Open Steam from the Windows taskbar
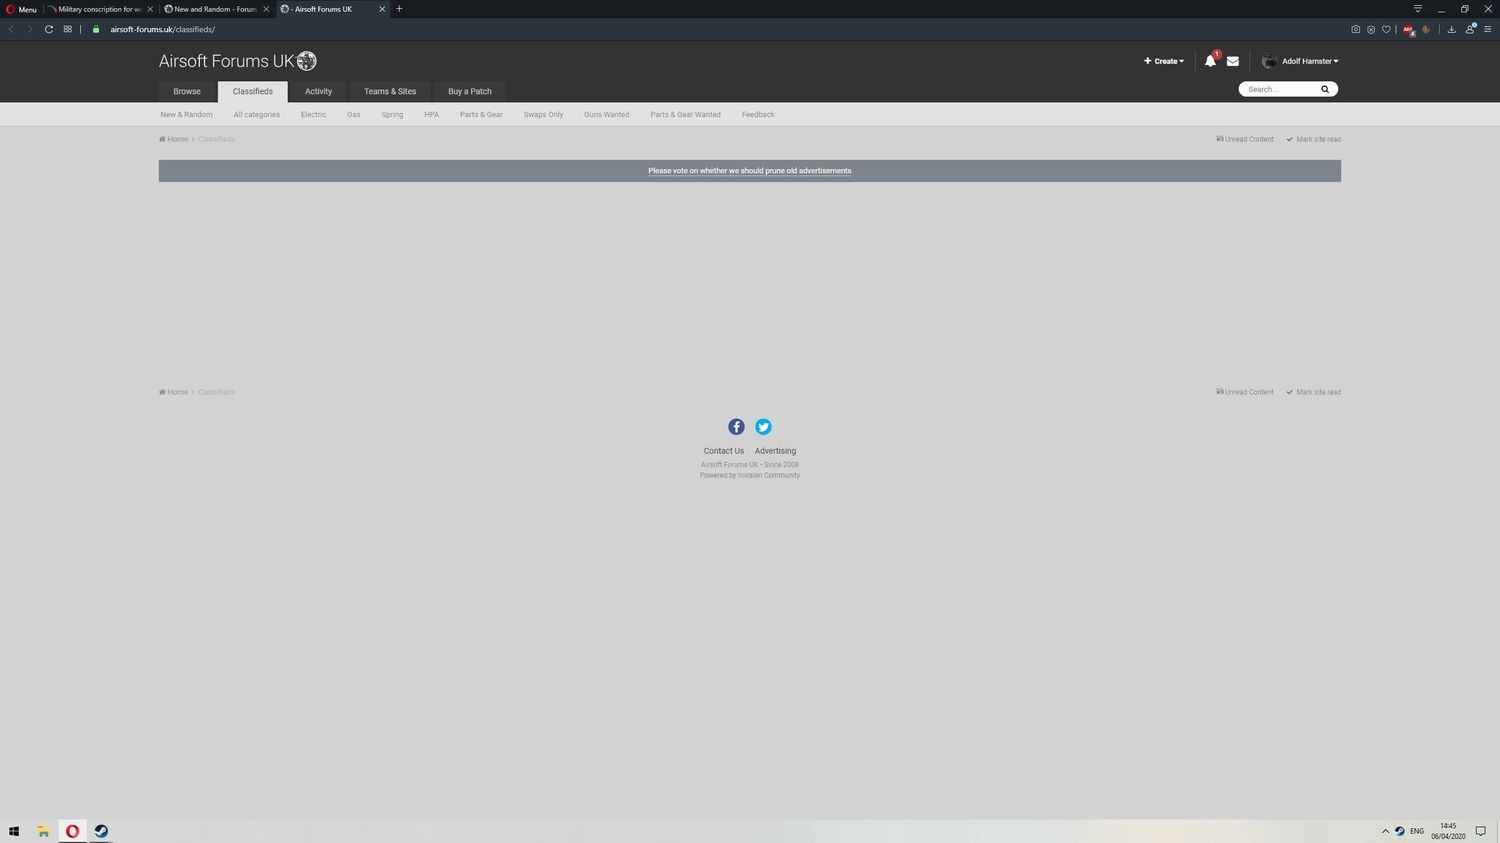Screen dimensions: 1500x843 [101, 831]
